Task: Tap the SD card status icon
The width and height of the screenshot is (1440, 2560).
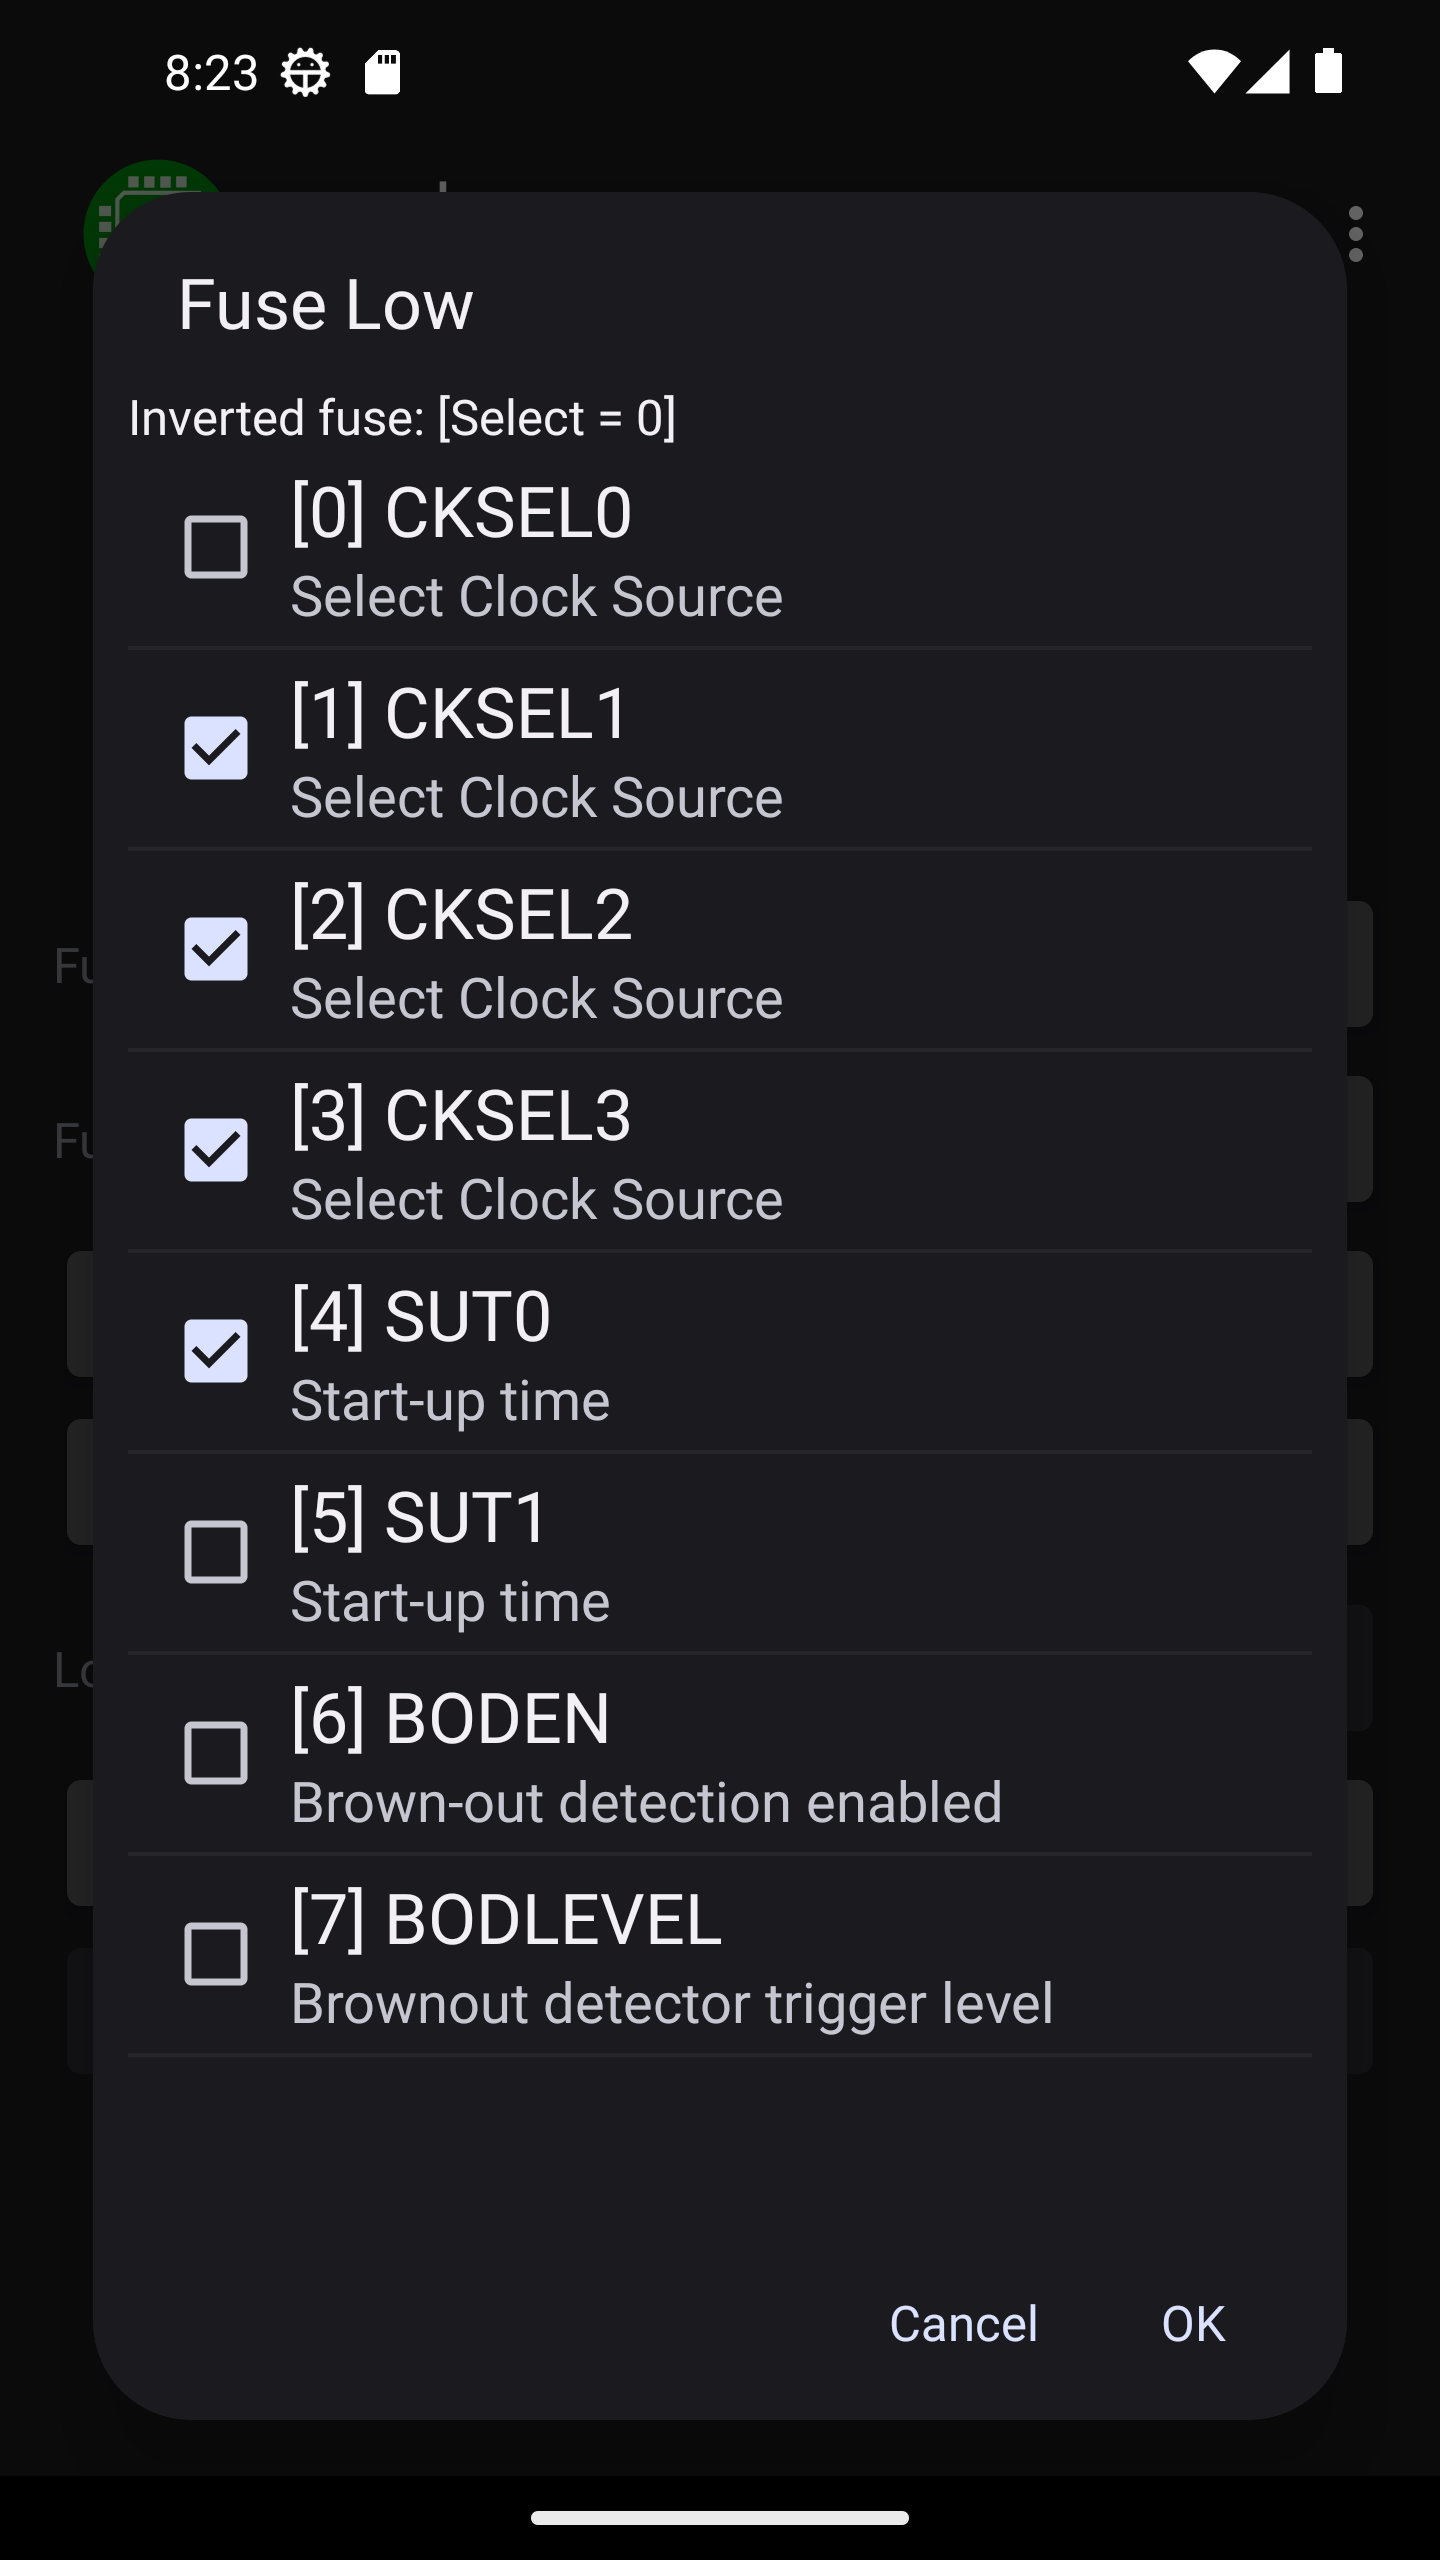Action: coord(382,73)
